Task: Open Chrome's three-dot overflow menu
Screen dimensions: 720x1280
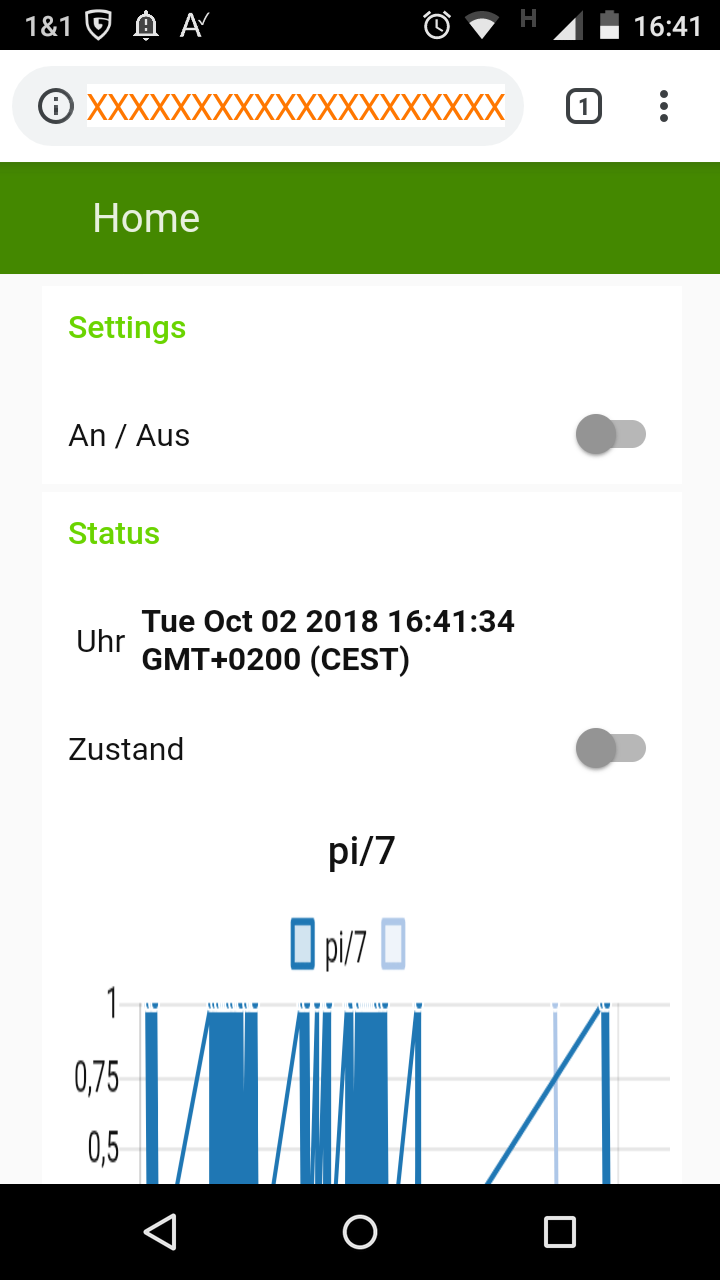Action: pyautogui.click(x=663, y=106)
